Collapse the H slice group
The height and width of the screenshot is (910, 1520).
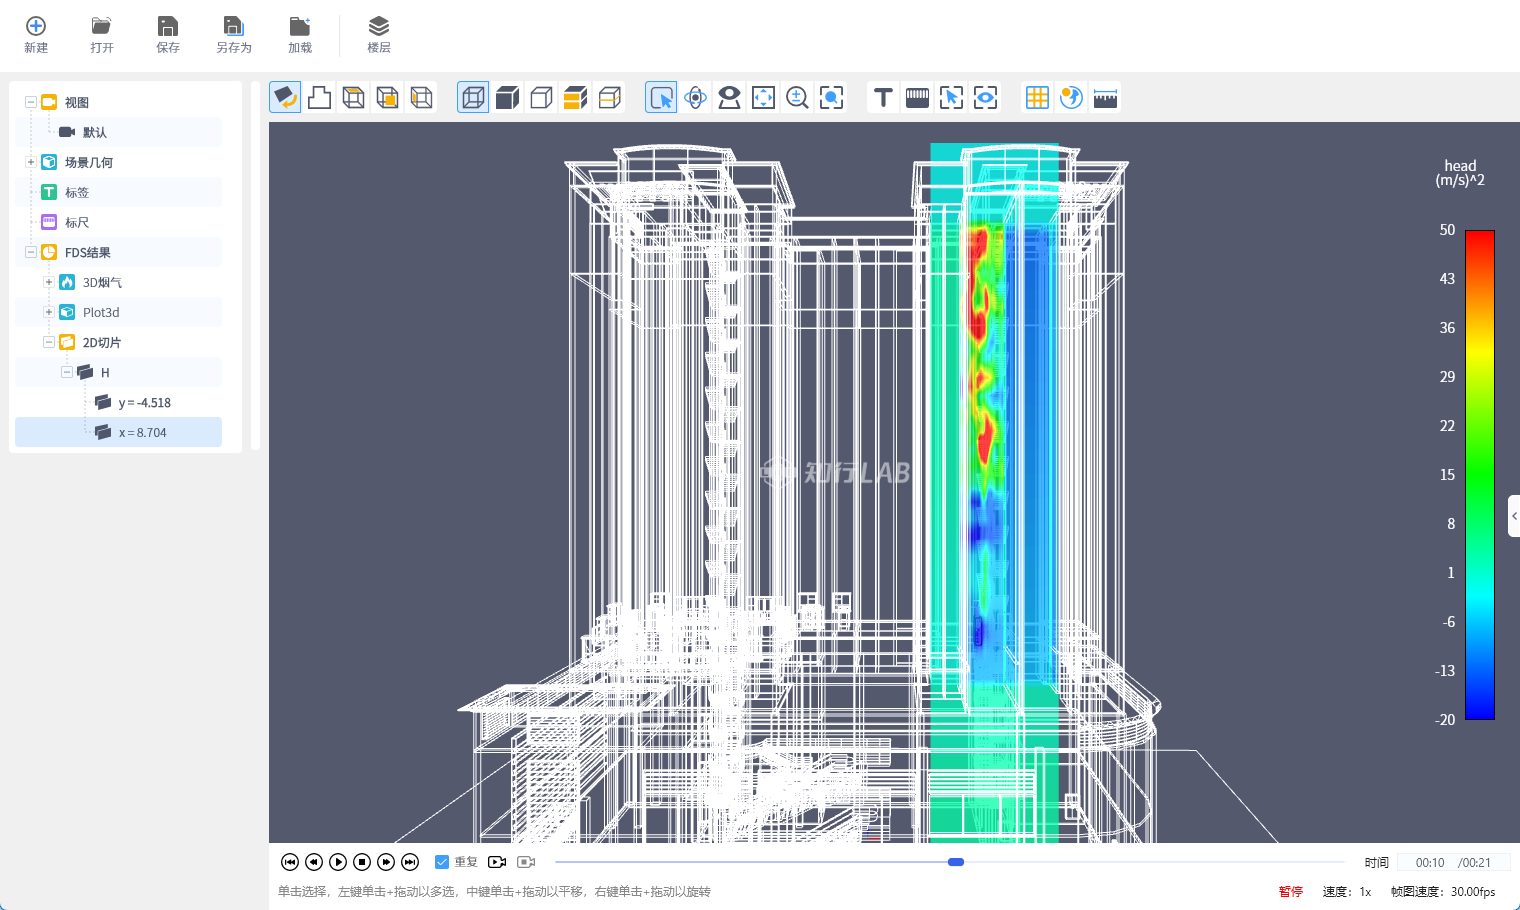[67, 372]
